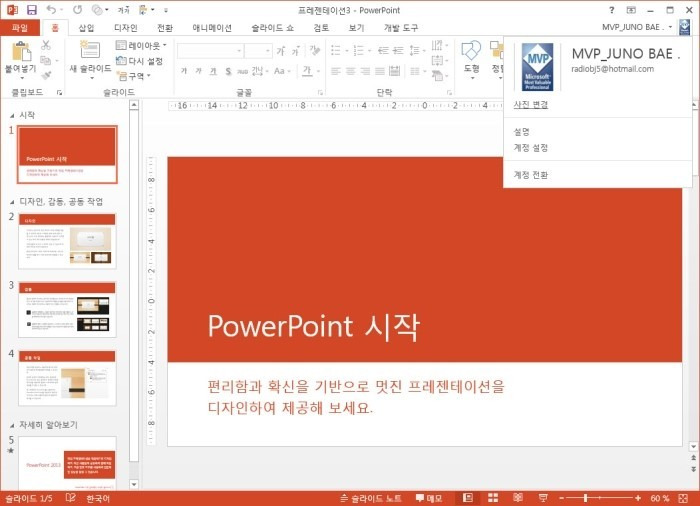Collapse the 자세히 알아보기 section

12,425
